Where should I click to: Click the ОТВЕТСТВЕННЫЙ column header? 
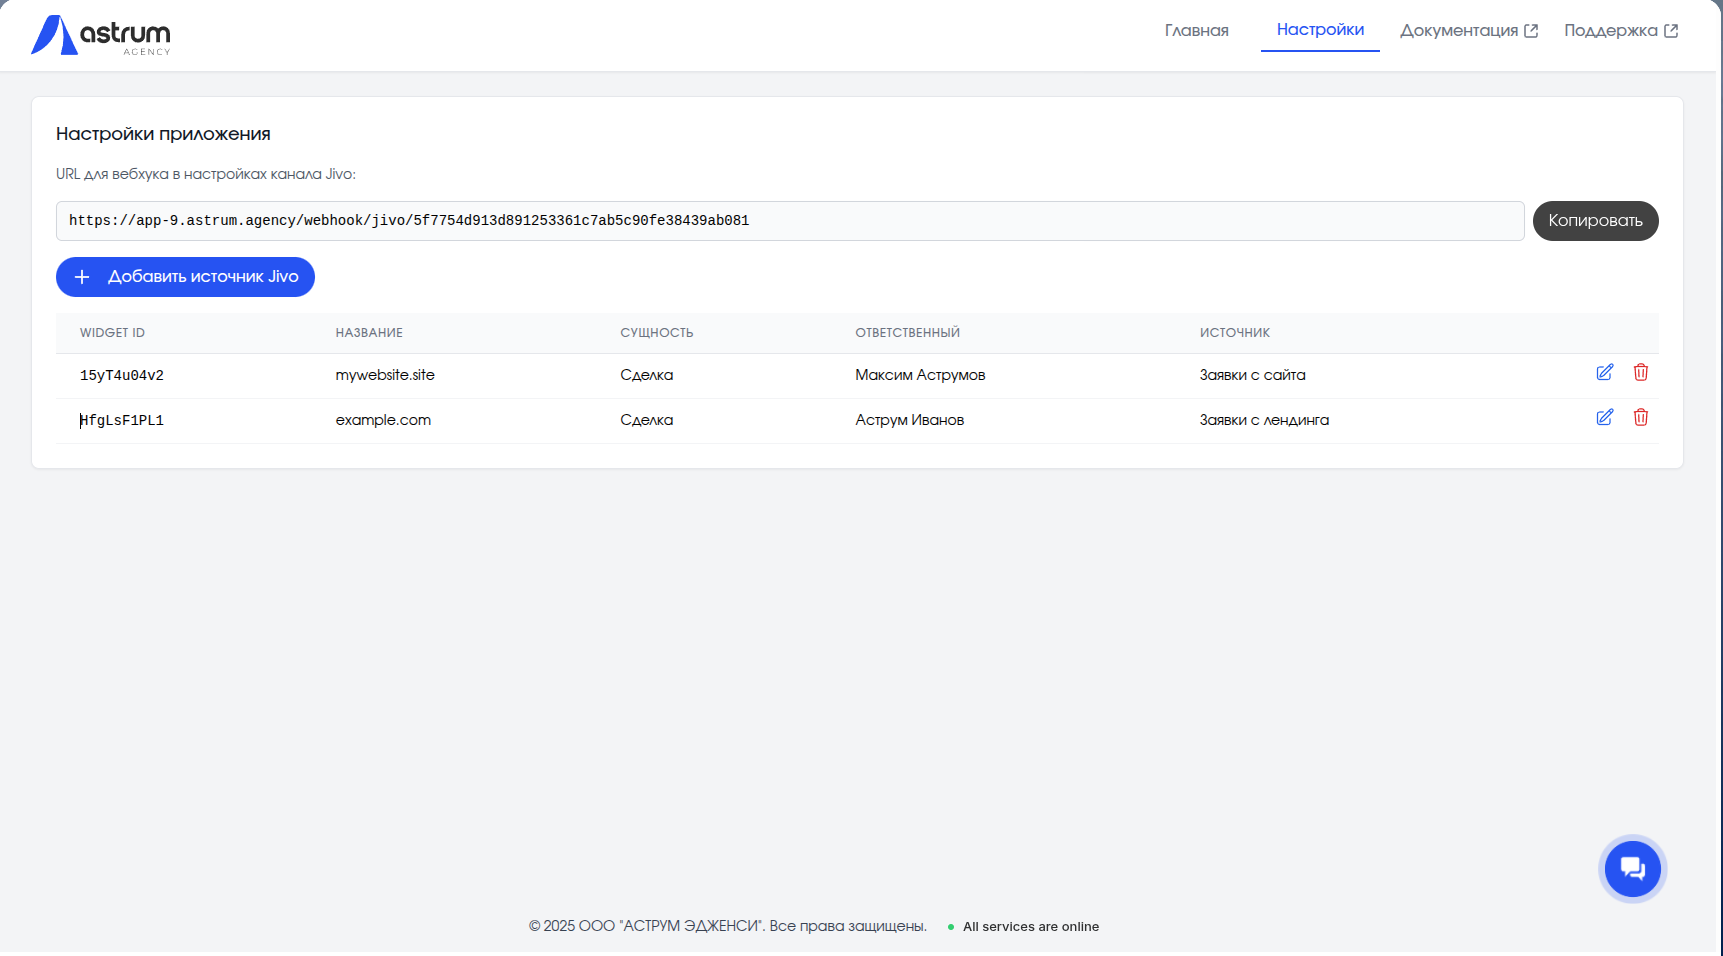(907, 333)
